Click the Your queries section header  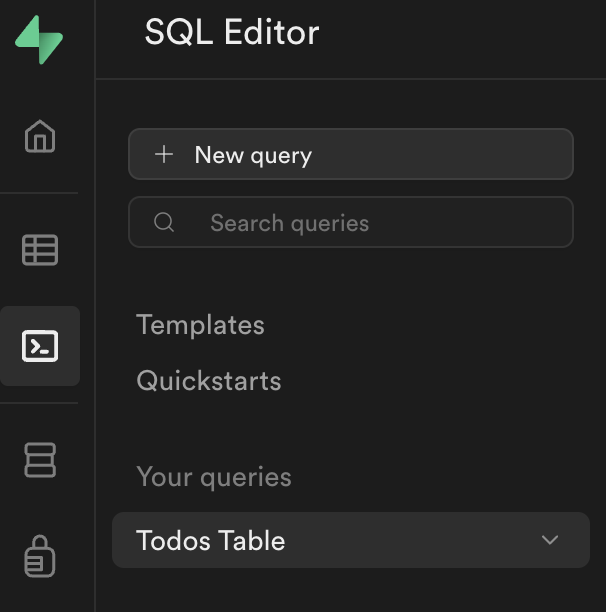coord(213,477)
